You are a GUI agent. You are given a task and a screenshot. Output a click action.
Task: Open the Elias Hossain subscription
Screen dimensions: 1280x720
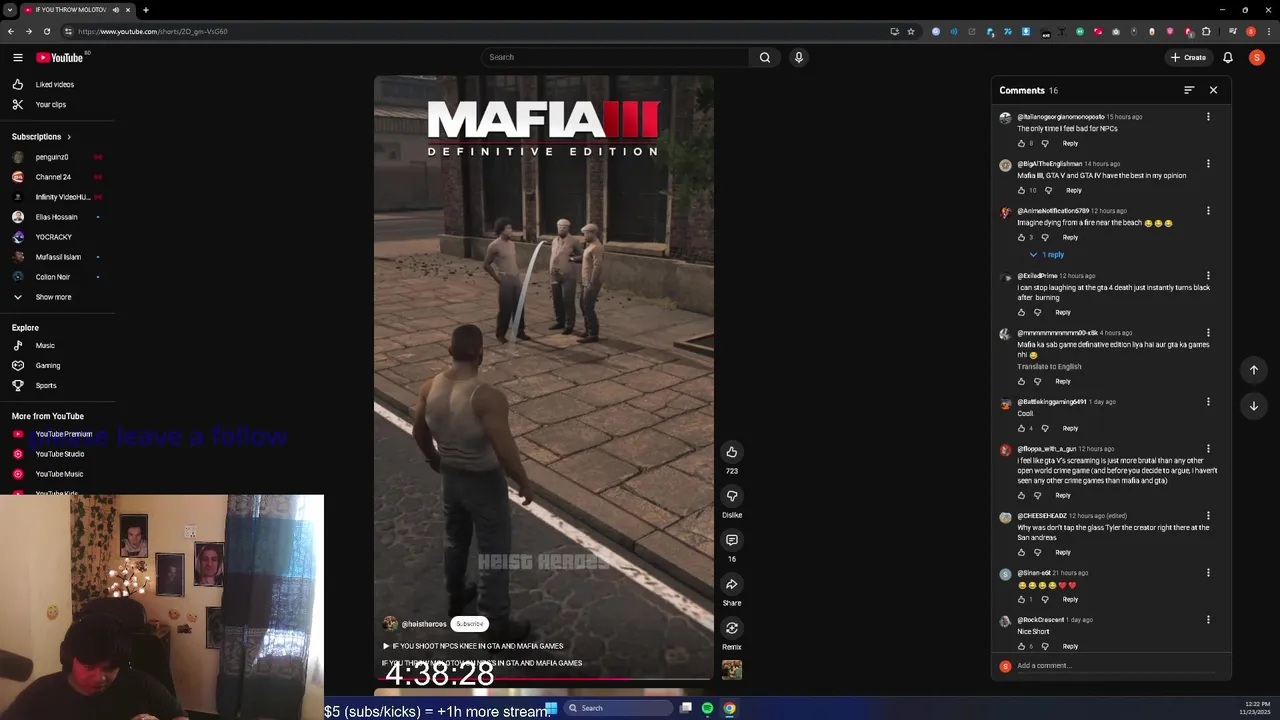pos(56,217)
